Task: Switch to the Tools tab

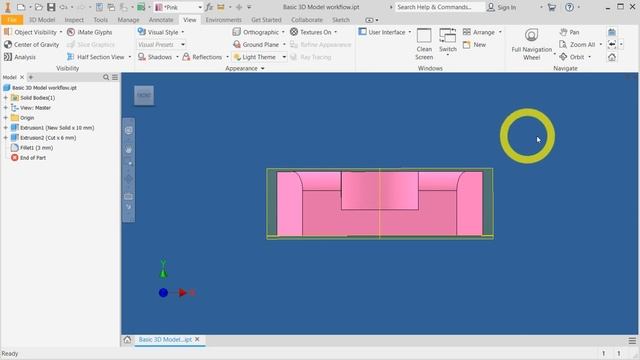Action: [100, 20]
